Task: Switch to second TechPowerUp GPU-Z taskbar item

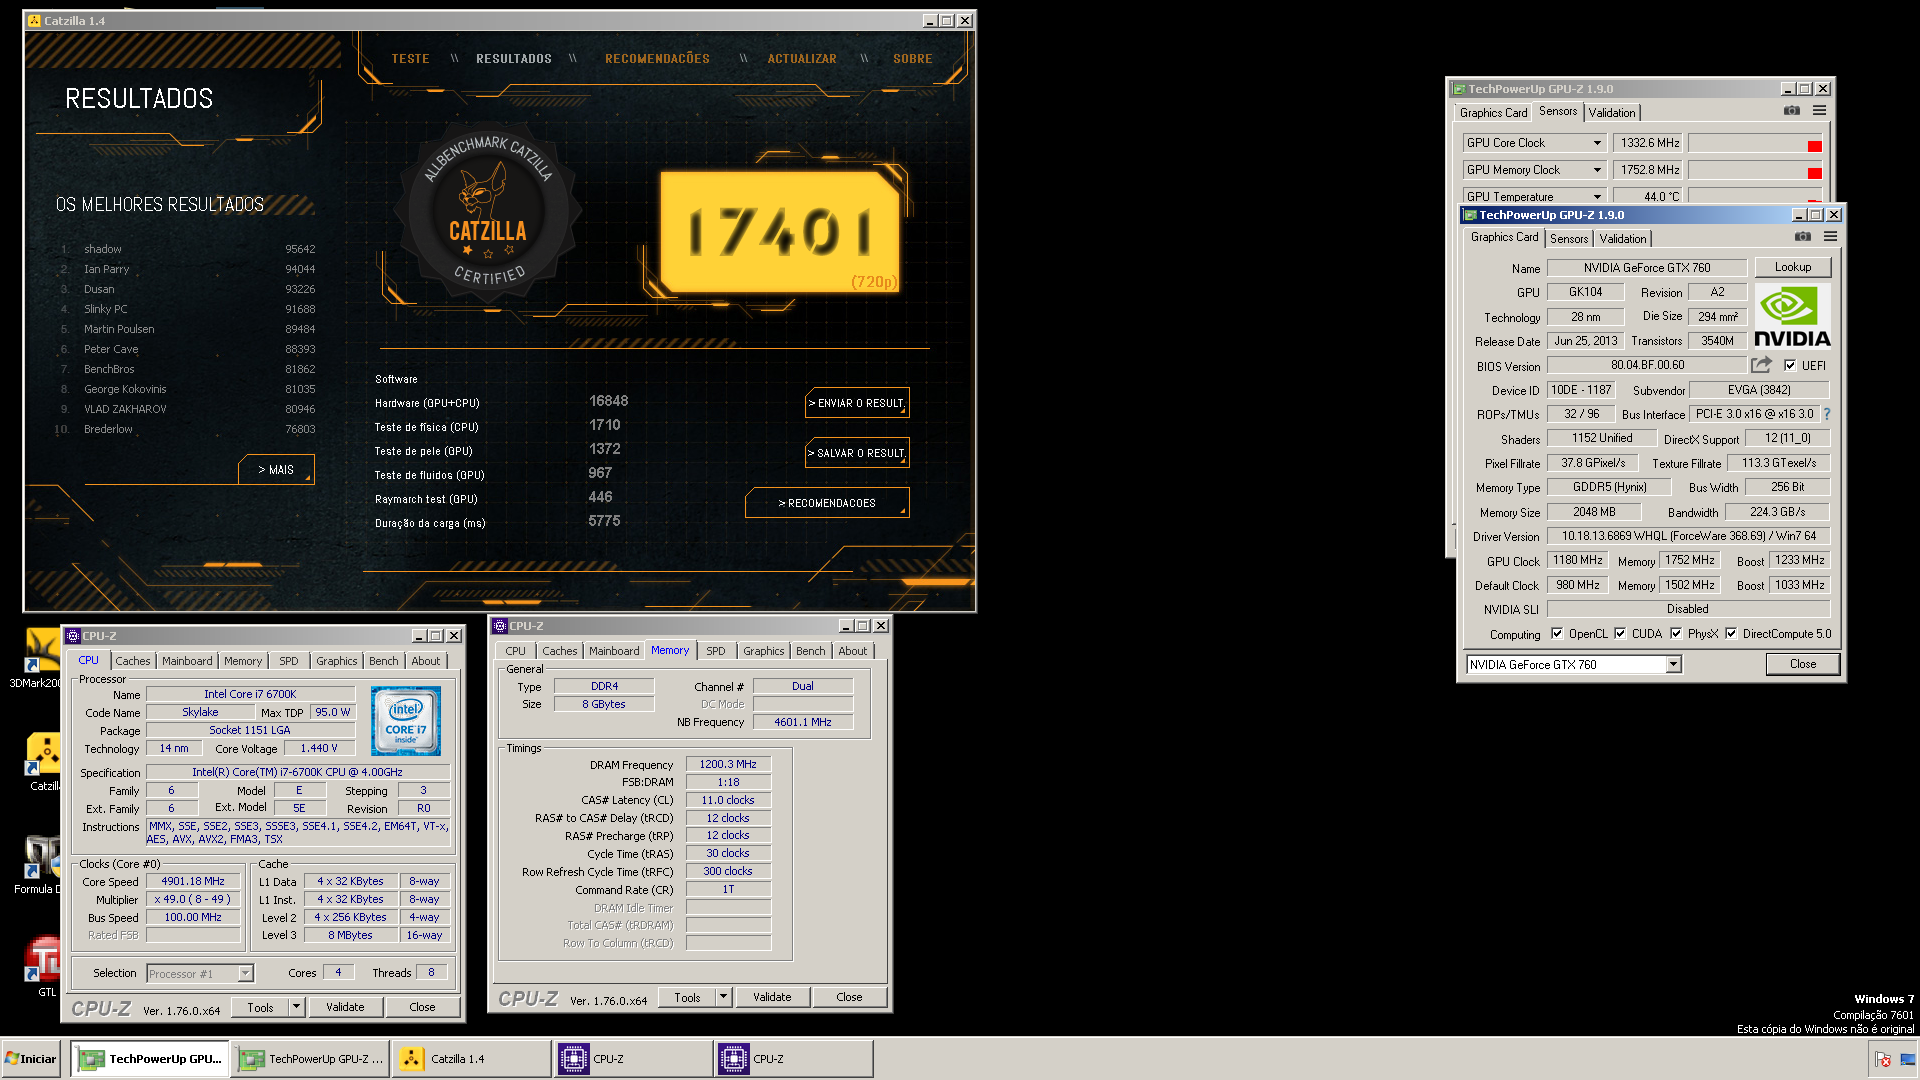Action: click(311, 1059)
